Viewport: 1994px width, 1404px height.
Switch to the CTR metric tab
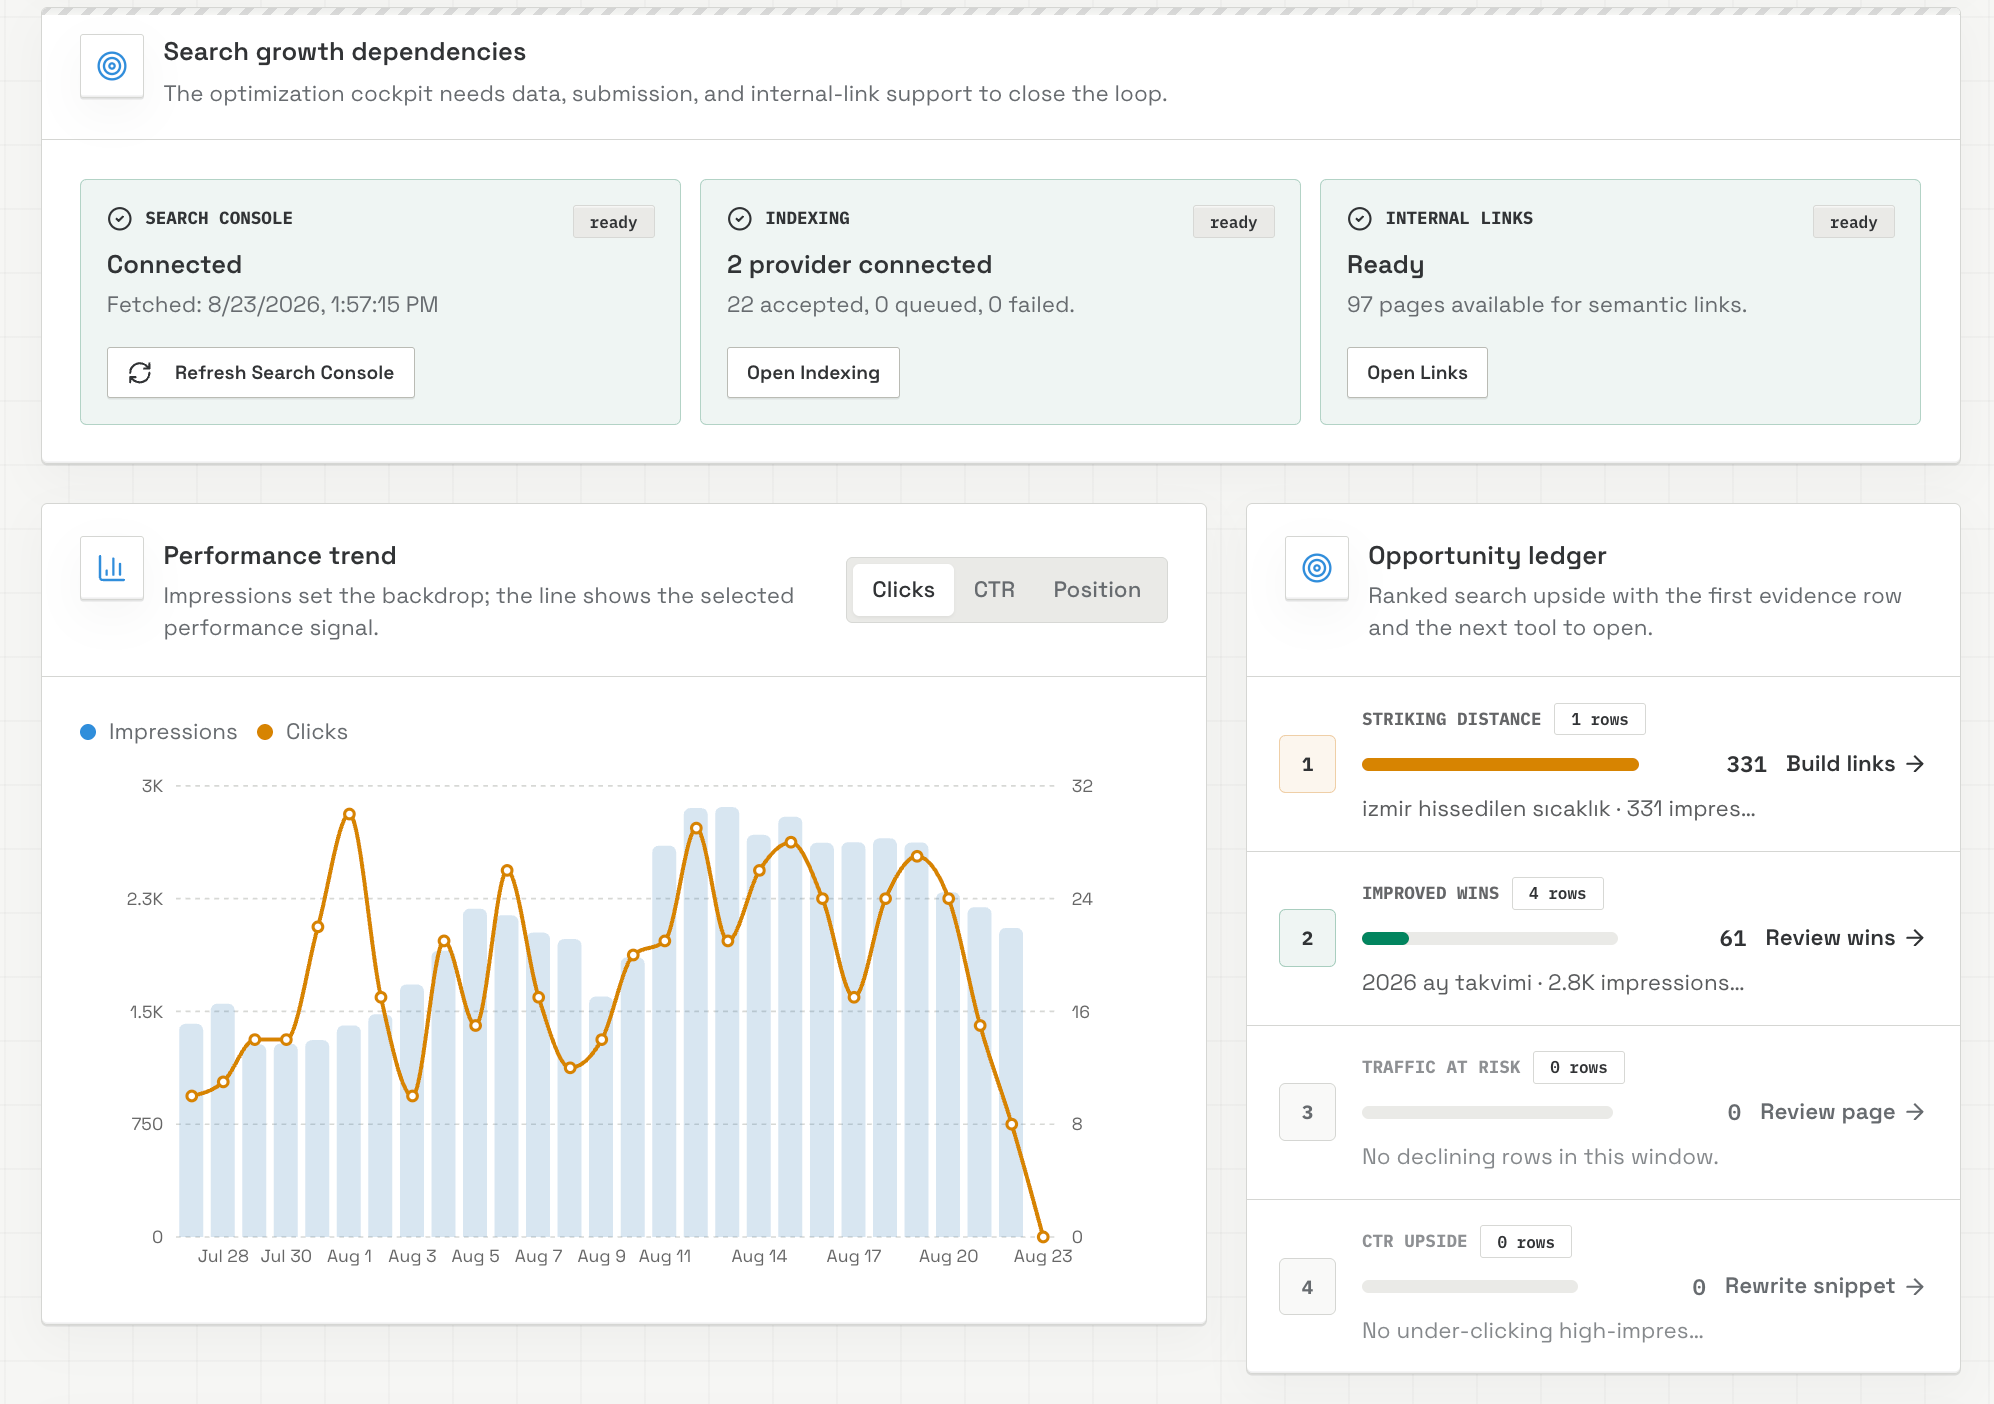(x=994, y=590)
